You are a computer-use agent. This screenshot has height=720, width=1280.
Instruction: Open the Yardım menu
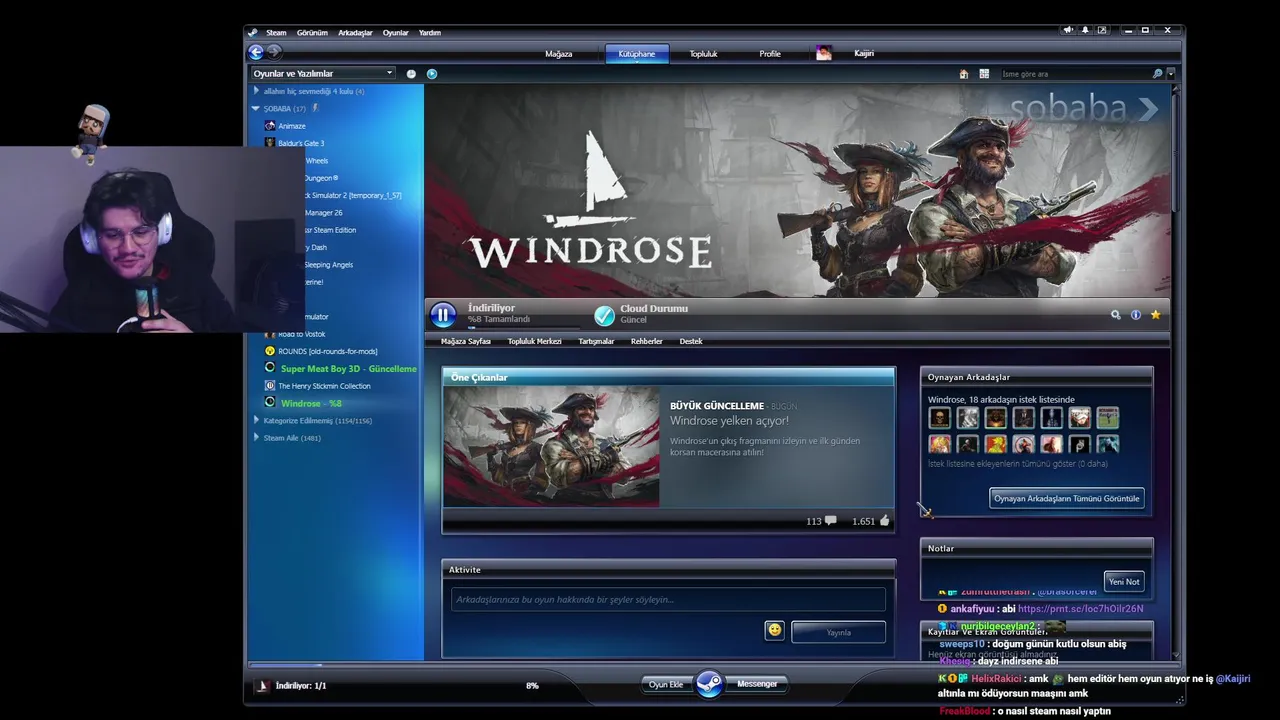(x=430, y=33)
